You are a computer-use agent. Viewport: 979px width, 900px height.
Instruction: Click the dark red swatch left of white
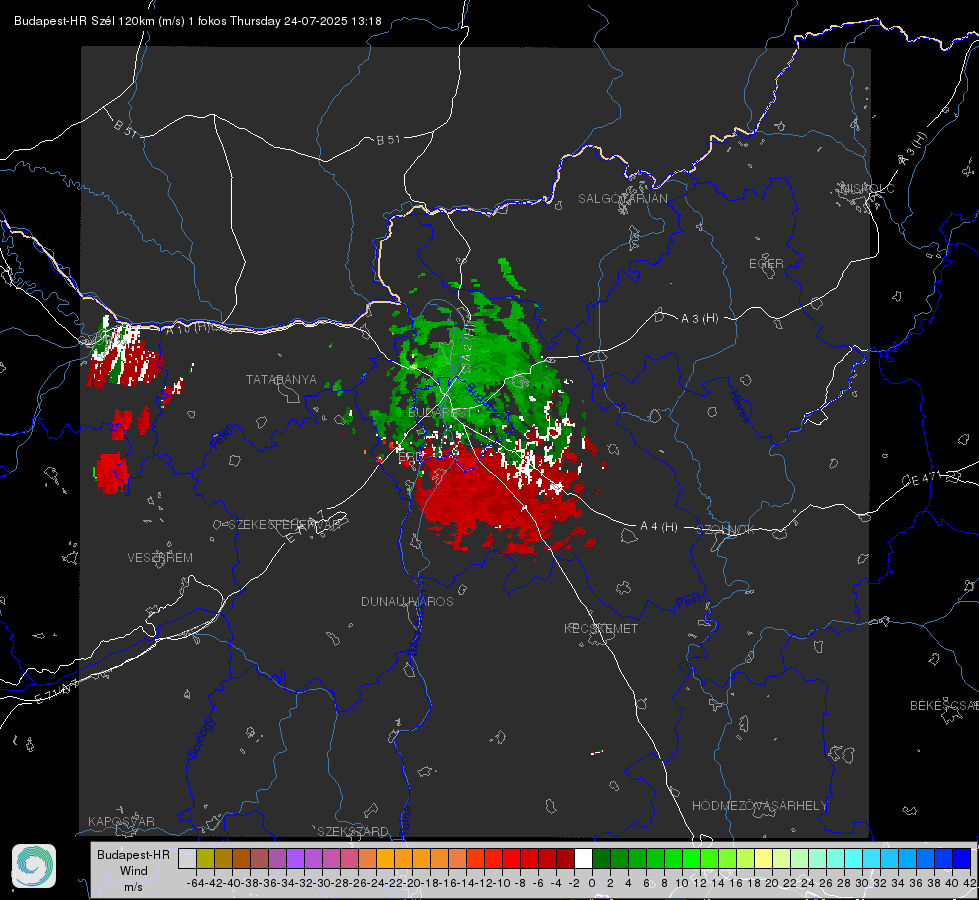[566, 858]
